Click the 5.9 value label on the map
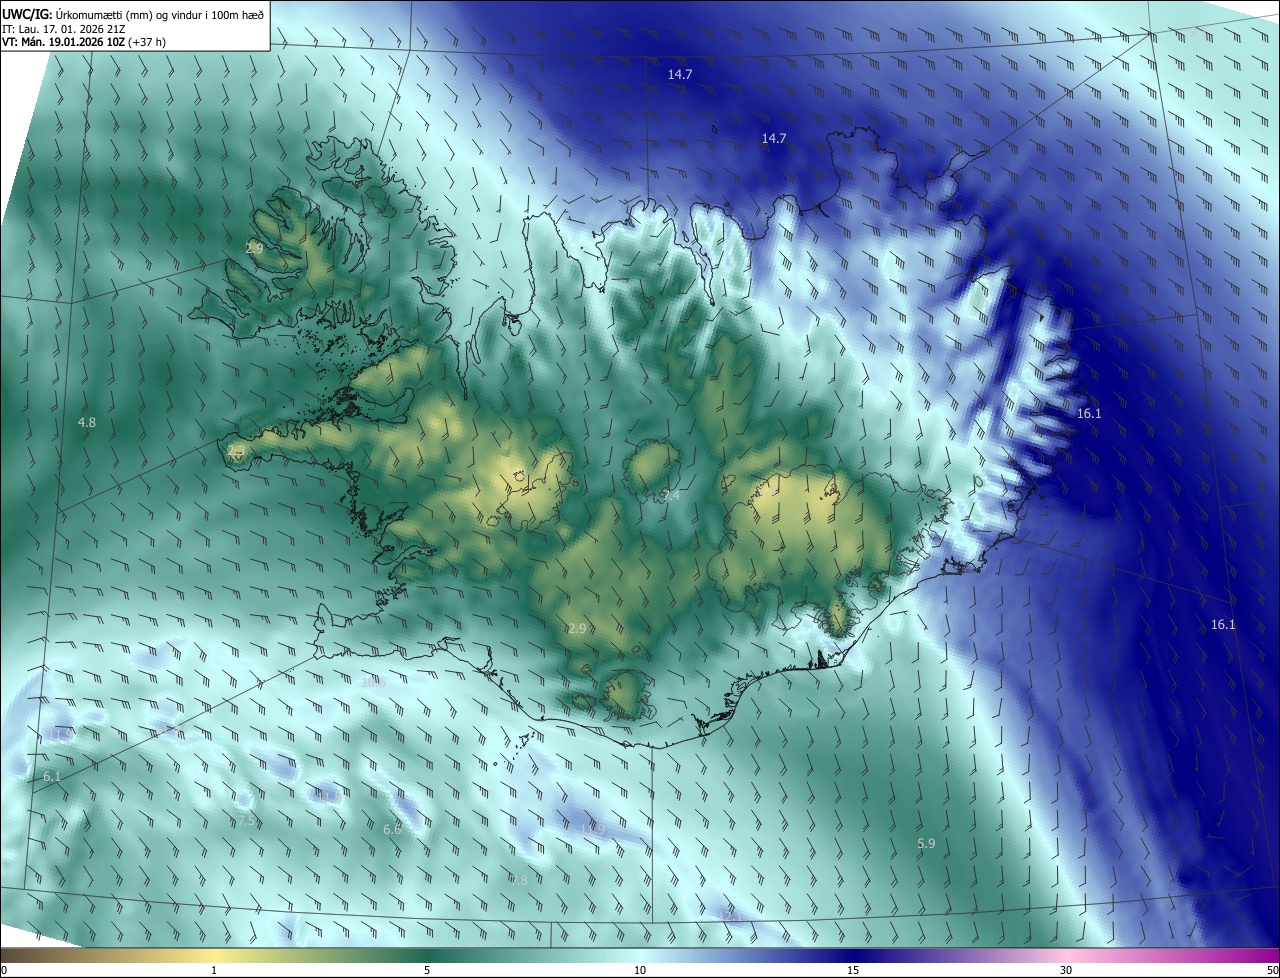 click(926, 844)
